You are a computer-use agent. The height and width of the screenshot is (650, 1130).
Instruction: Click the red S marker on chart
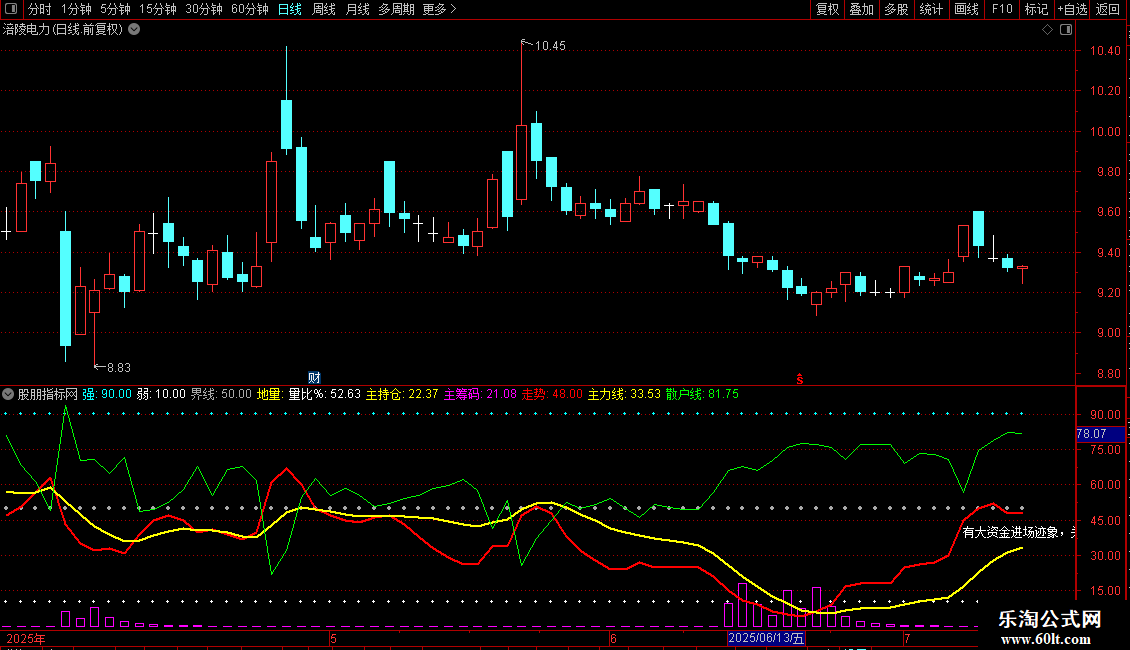click(x=799, y=379)
